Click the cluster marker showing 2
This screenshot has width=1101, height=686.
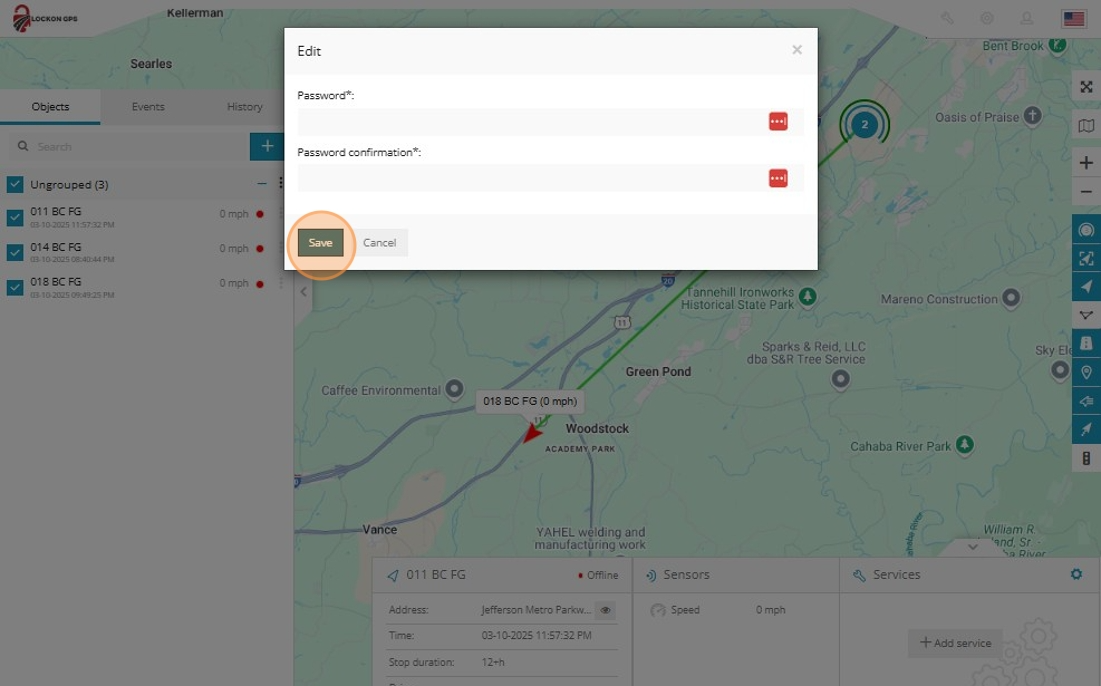[x=864, y=125]
